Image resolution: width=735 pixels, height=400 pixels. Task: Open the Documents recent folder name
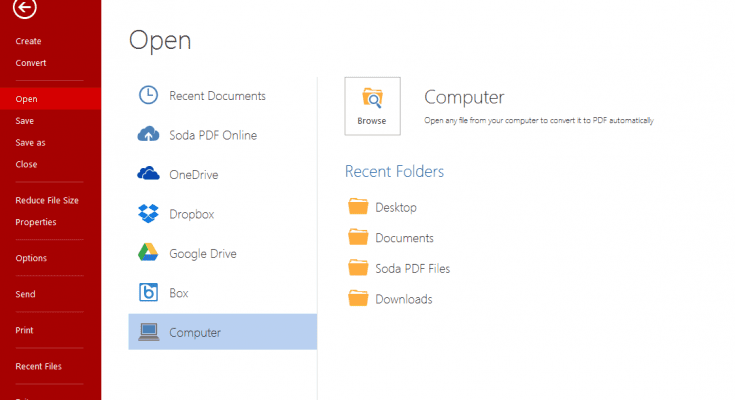tap(405, 238)
